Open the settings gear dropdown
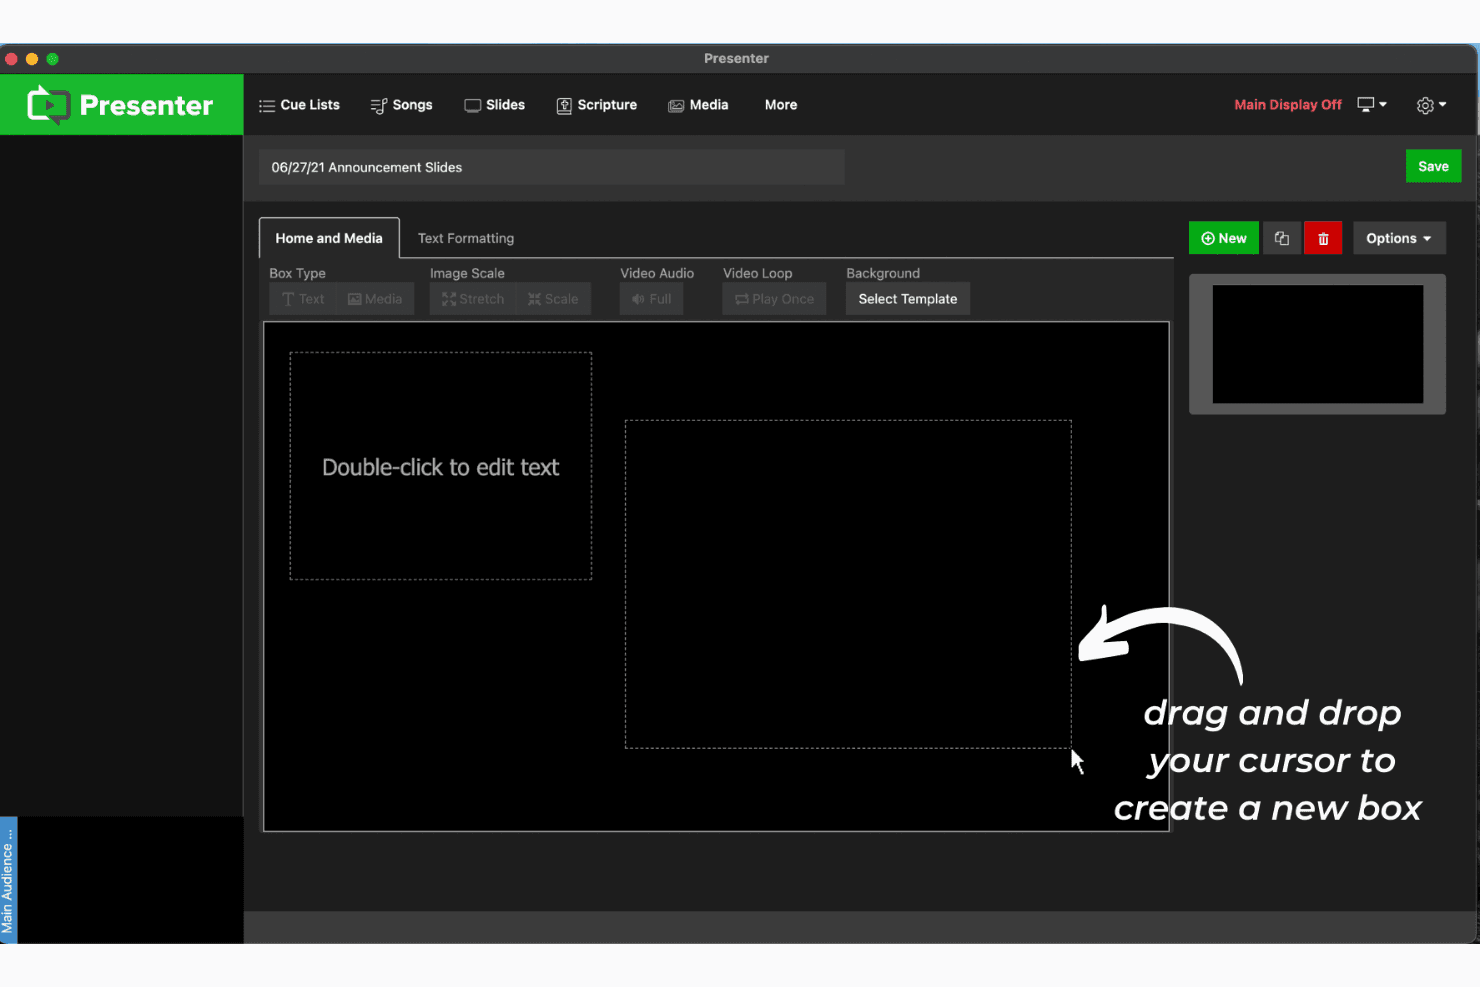 1431,105
